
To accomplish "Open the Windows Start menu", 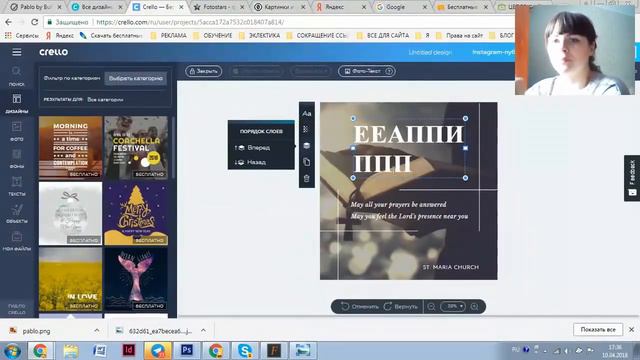I will (12, 351).
